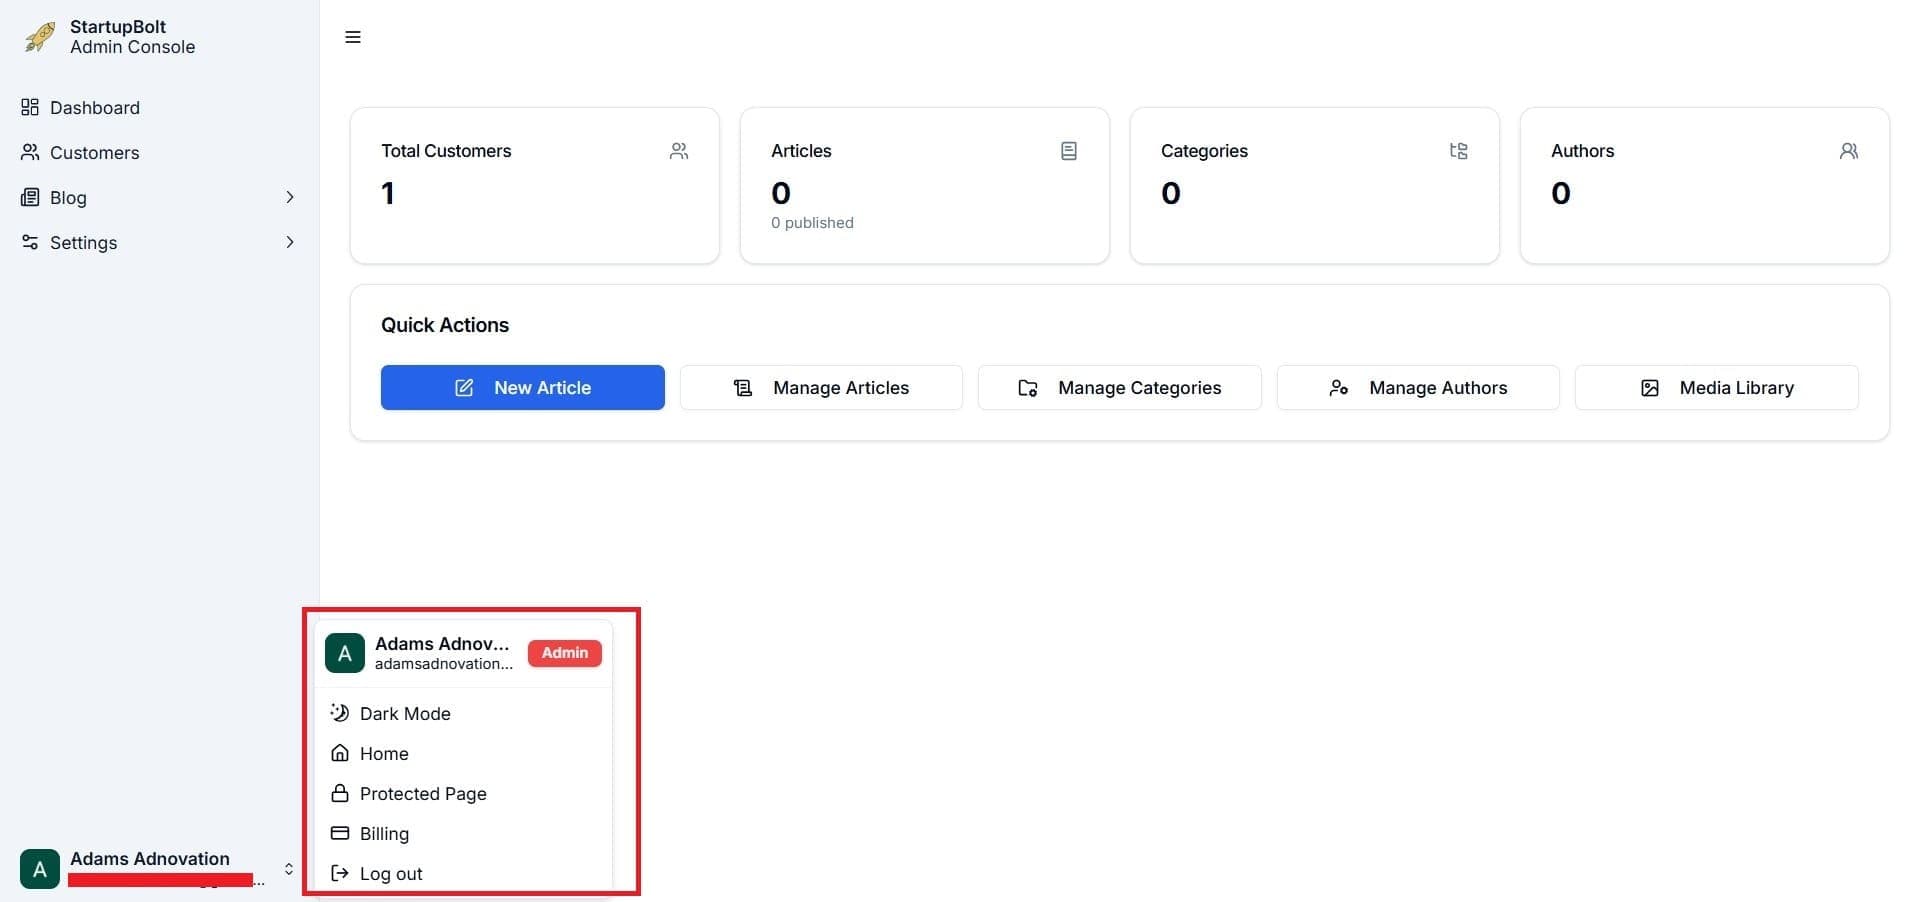Click the Manage Authors button
Image resolution: width=1907 pixels, height=902 pixels.
pos(1418,387)
